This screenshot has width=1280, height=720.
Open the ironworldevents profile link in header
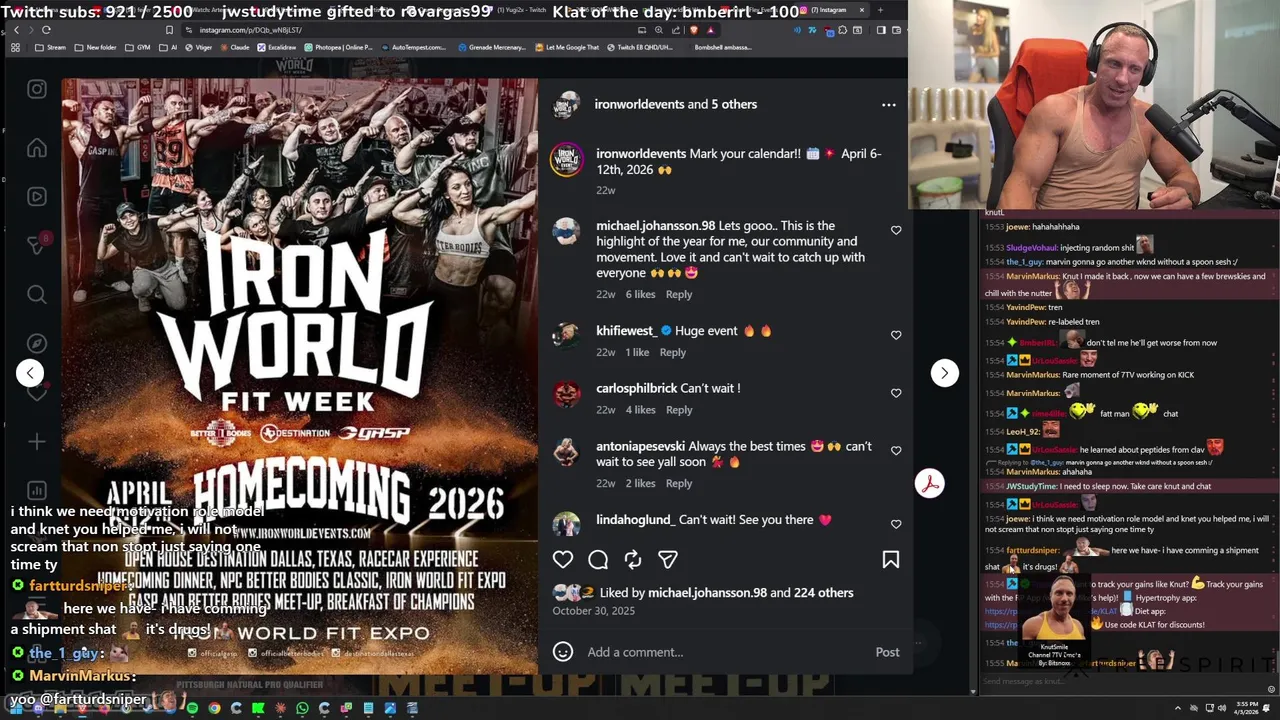pos(639,104)
